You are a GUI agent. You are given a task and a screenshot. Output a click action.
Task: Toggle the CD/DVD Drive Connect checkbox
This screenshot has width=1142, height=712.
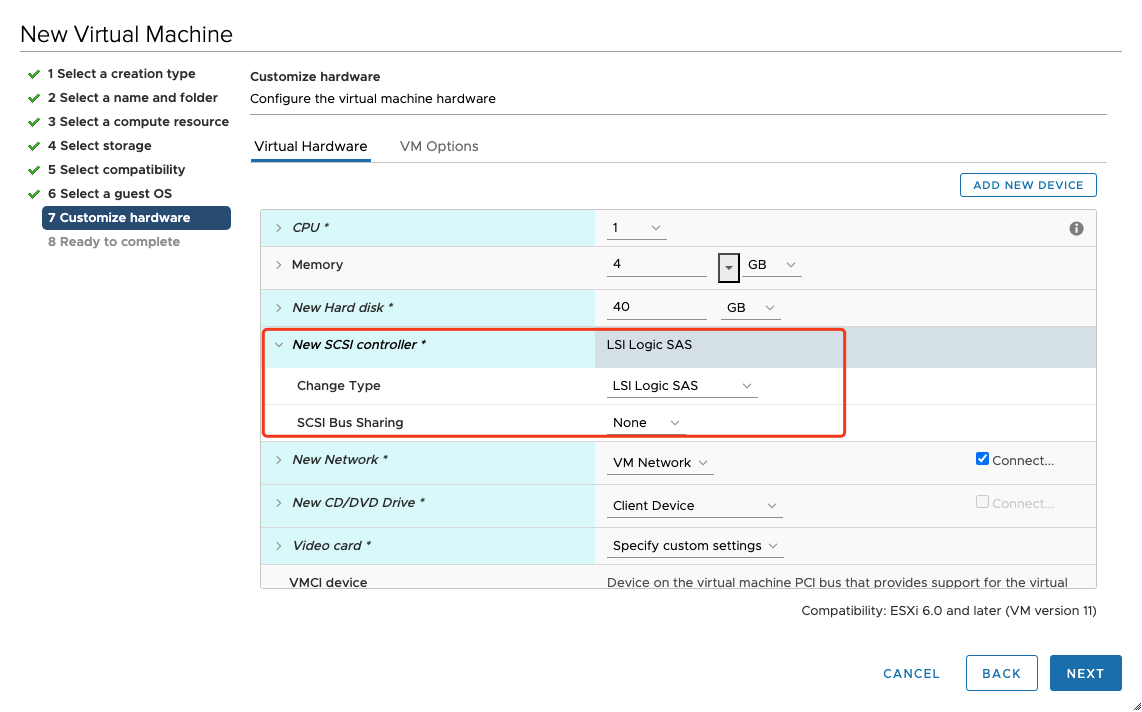click(x=982, y=502)
